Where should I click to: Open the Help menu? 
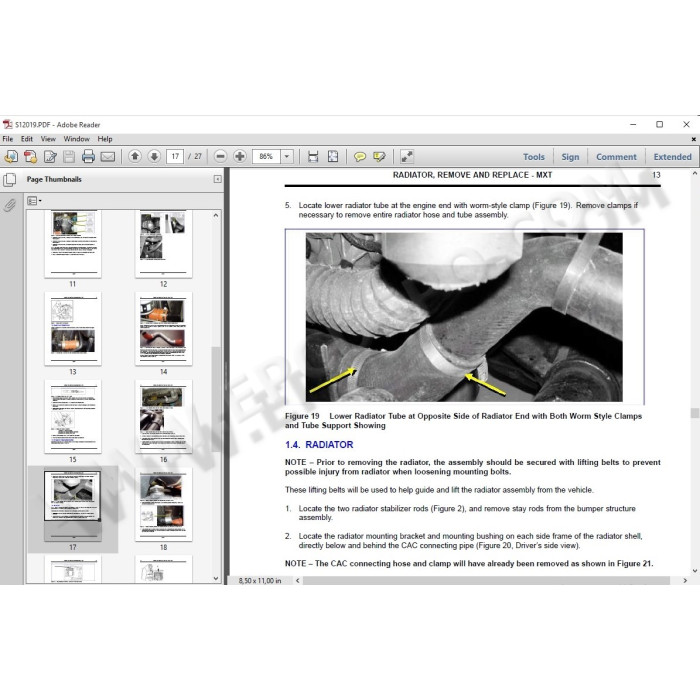[x=105, y=139]
